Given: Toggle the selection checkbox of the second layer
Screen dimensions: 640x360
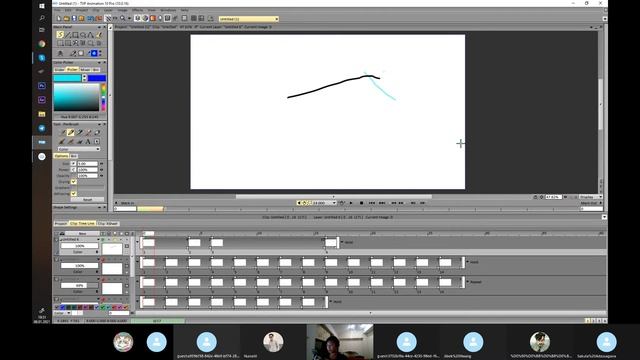Looking at the screenshot, I should point(56,260).
